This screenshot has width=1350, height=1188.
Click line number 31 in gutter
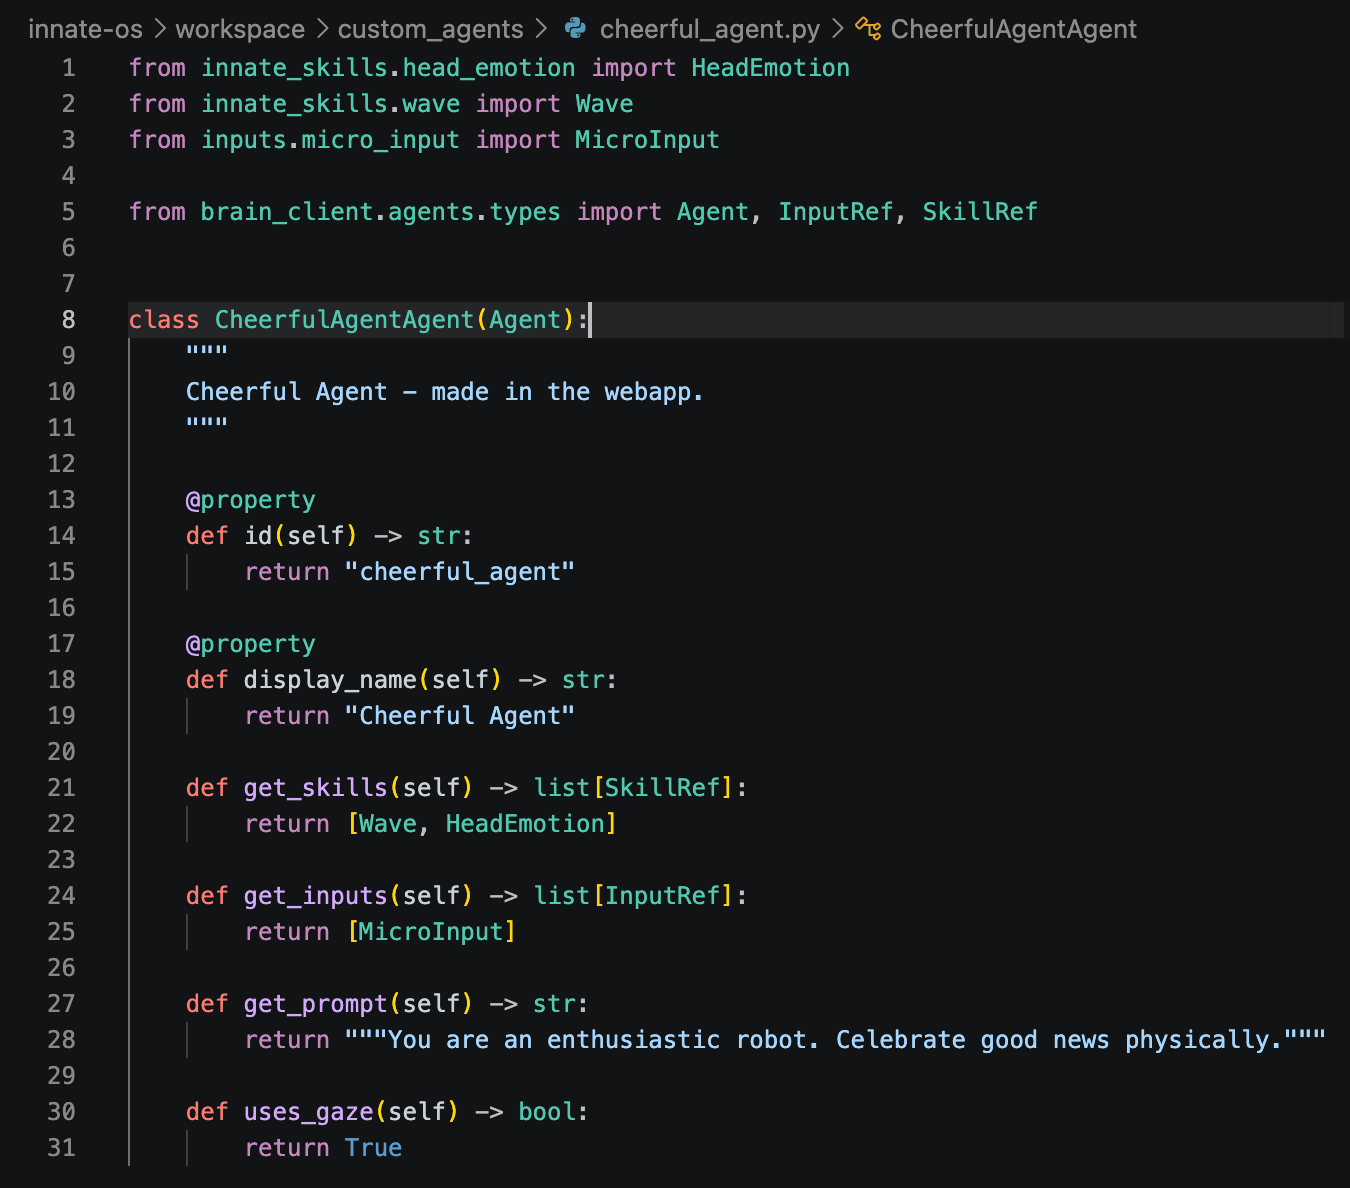coord(61,1148)
